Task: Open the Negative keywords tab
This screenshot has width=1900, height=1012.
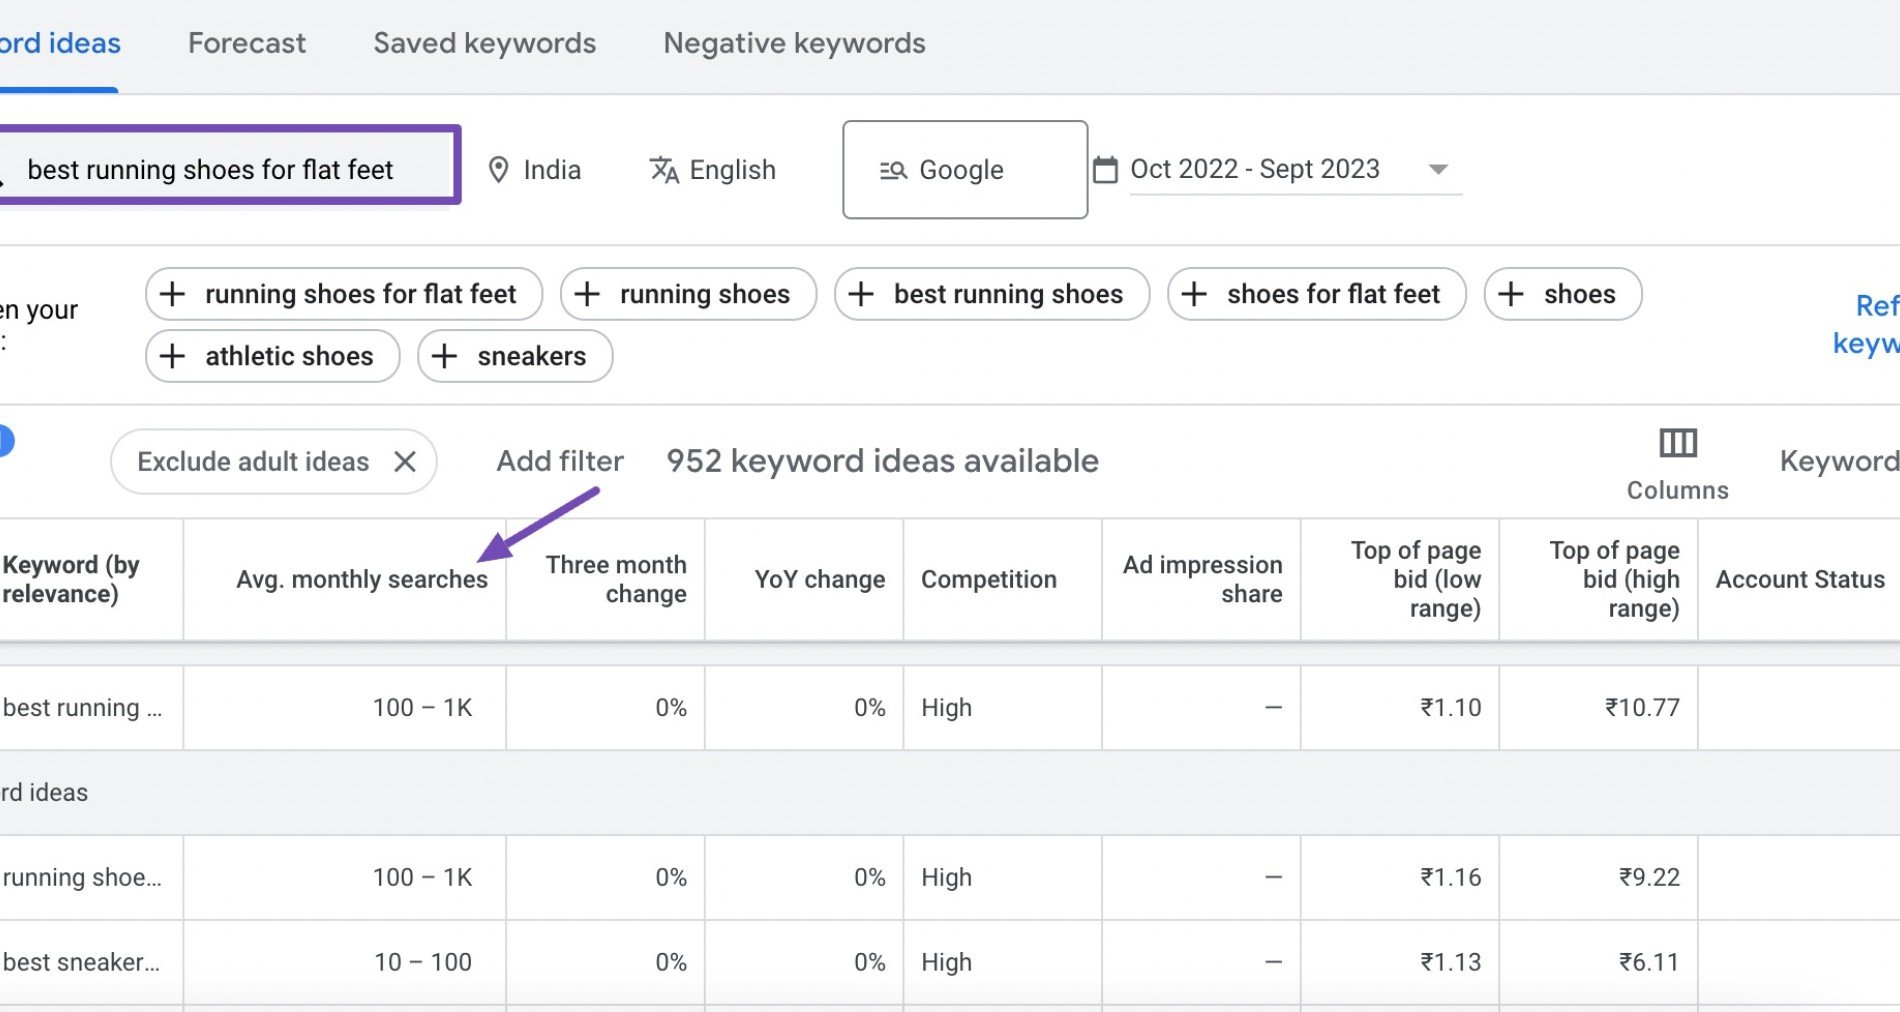Action: point(794,43)
